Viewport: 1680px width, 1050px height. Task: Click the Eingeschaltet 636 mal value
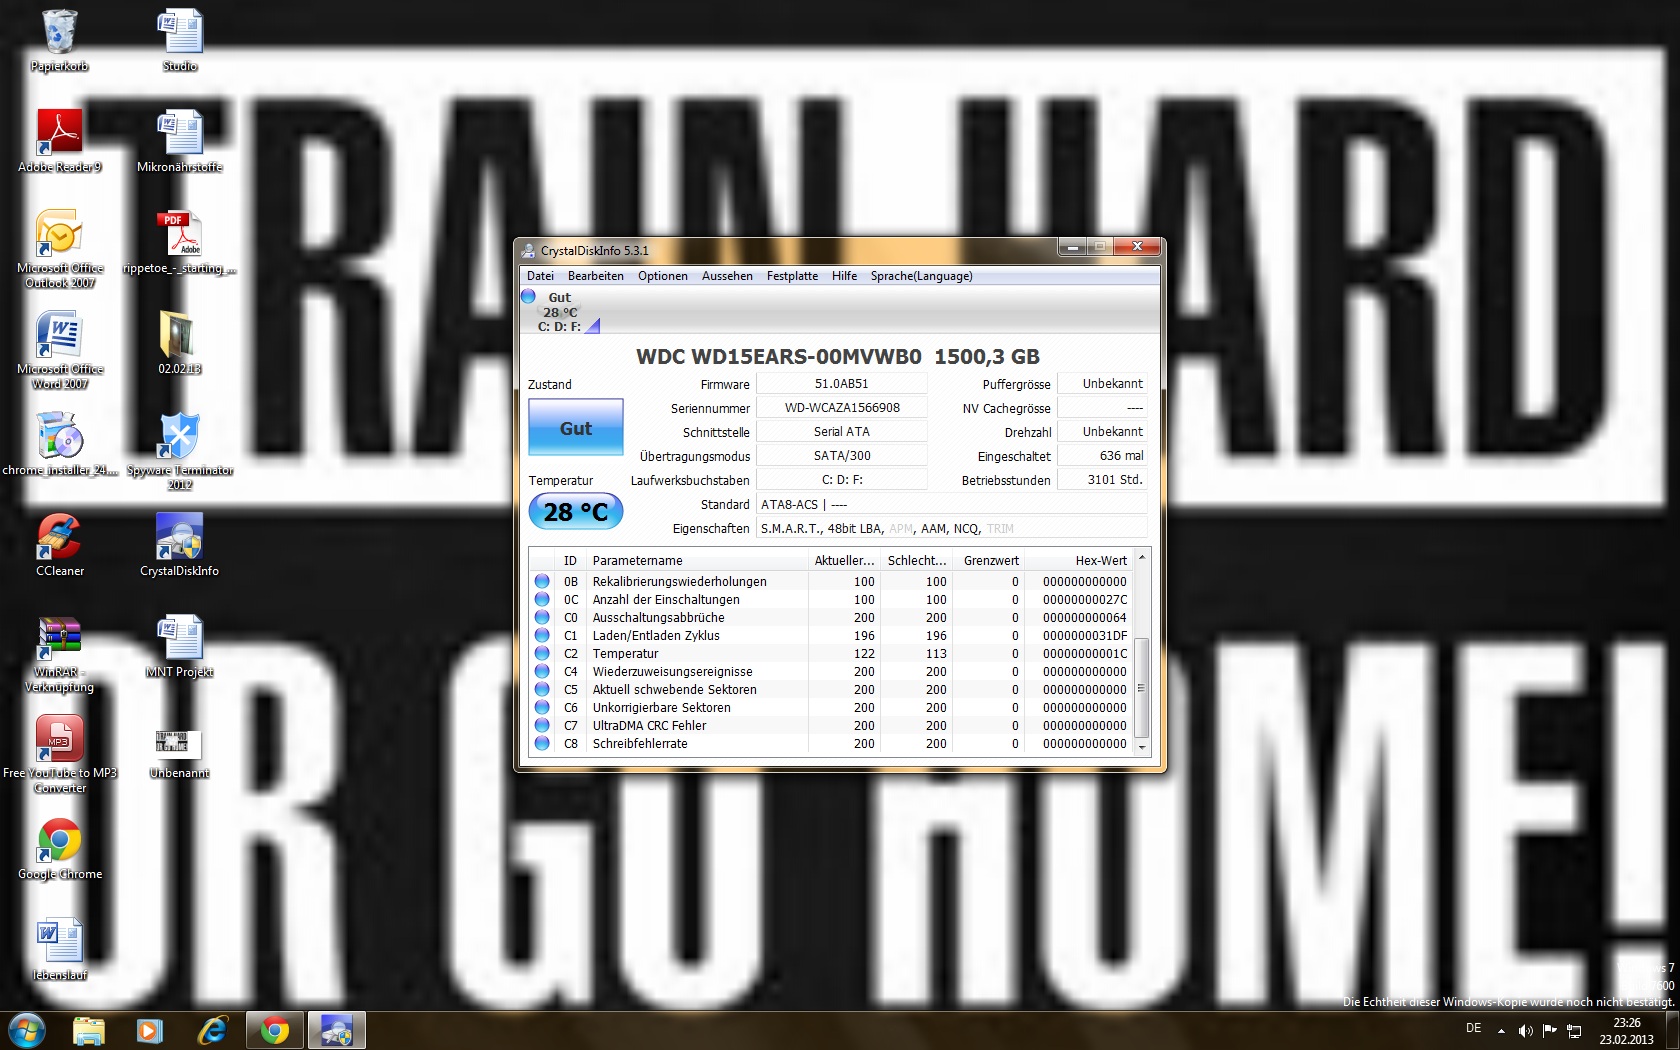(1102, 456)
